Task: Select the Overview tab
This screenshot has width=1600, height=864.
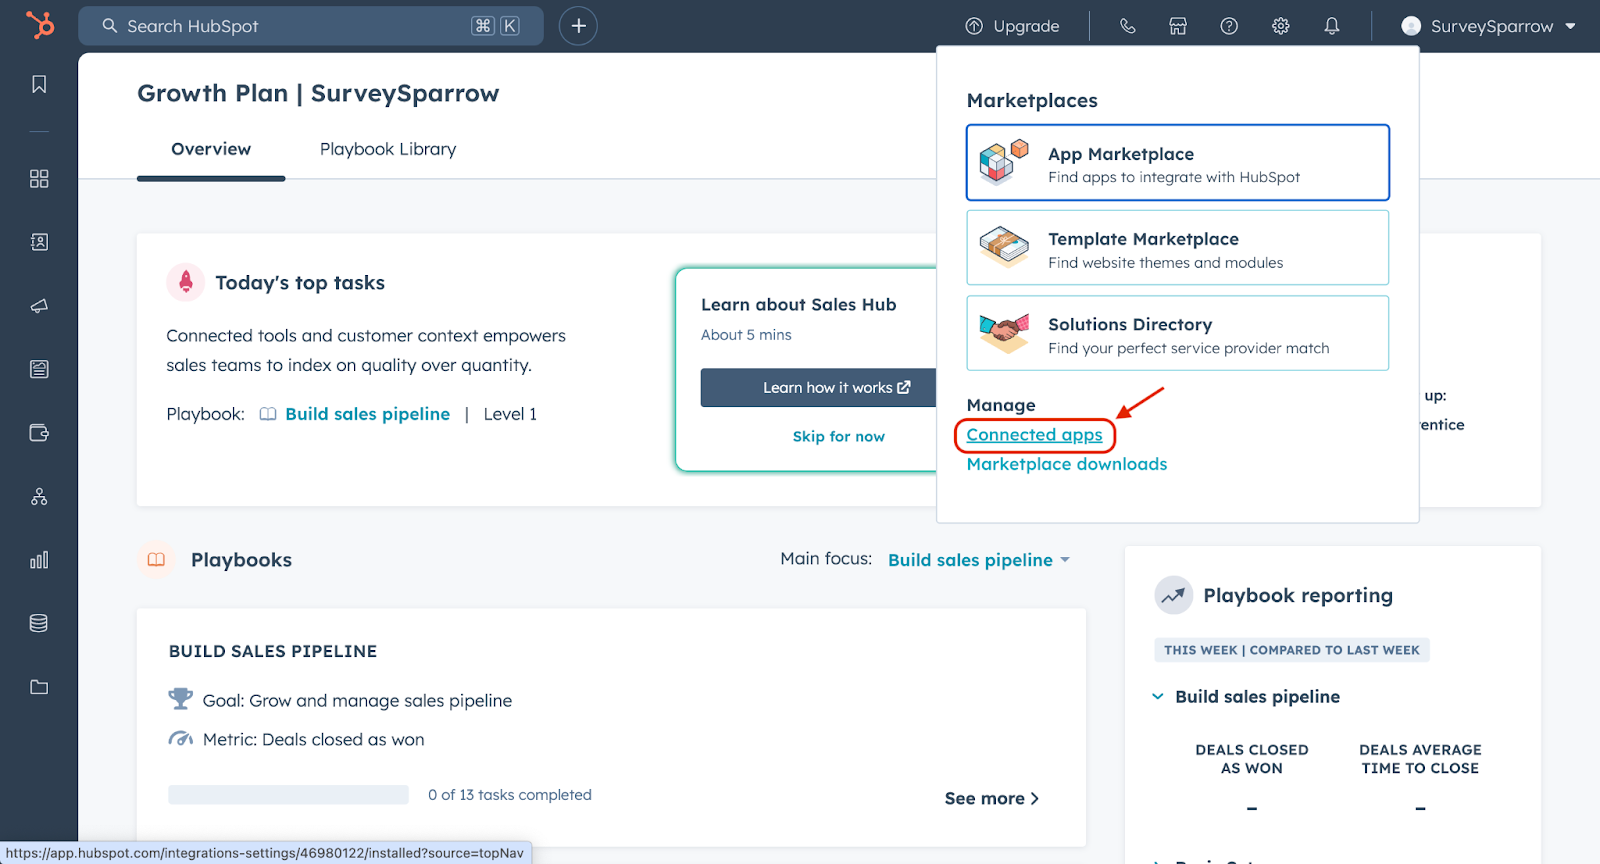Action: [x=211, y=149]
